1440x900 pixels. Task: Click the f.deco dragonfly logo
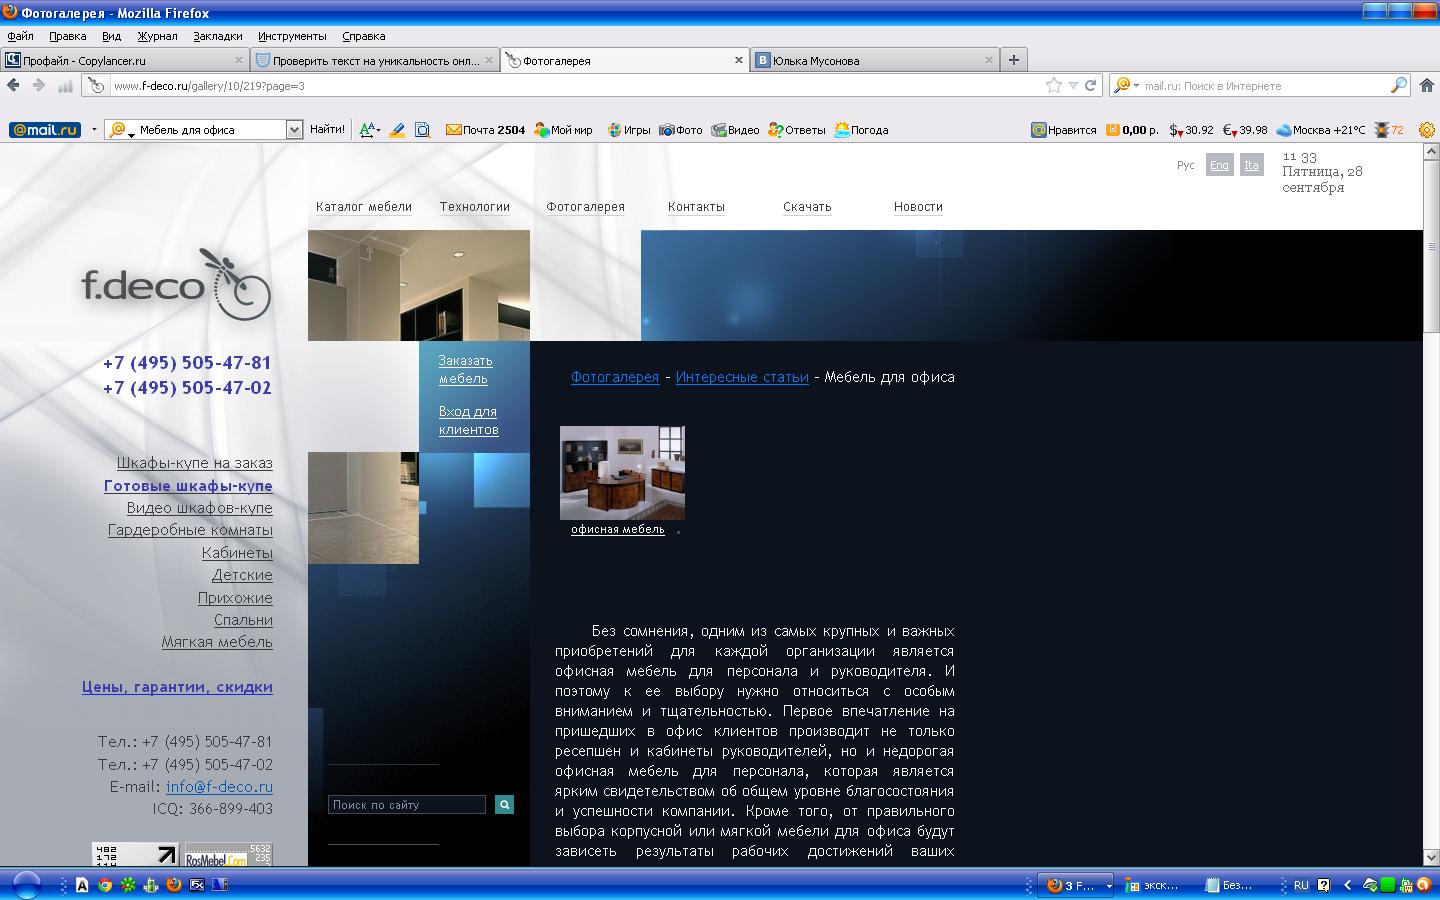point(176,284)
